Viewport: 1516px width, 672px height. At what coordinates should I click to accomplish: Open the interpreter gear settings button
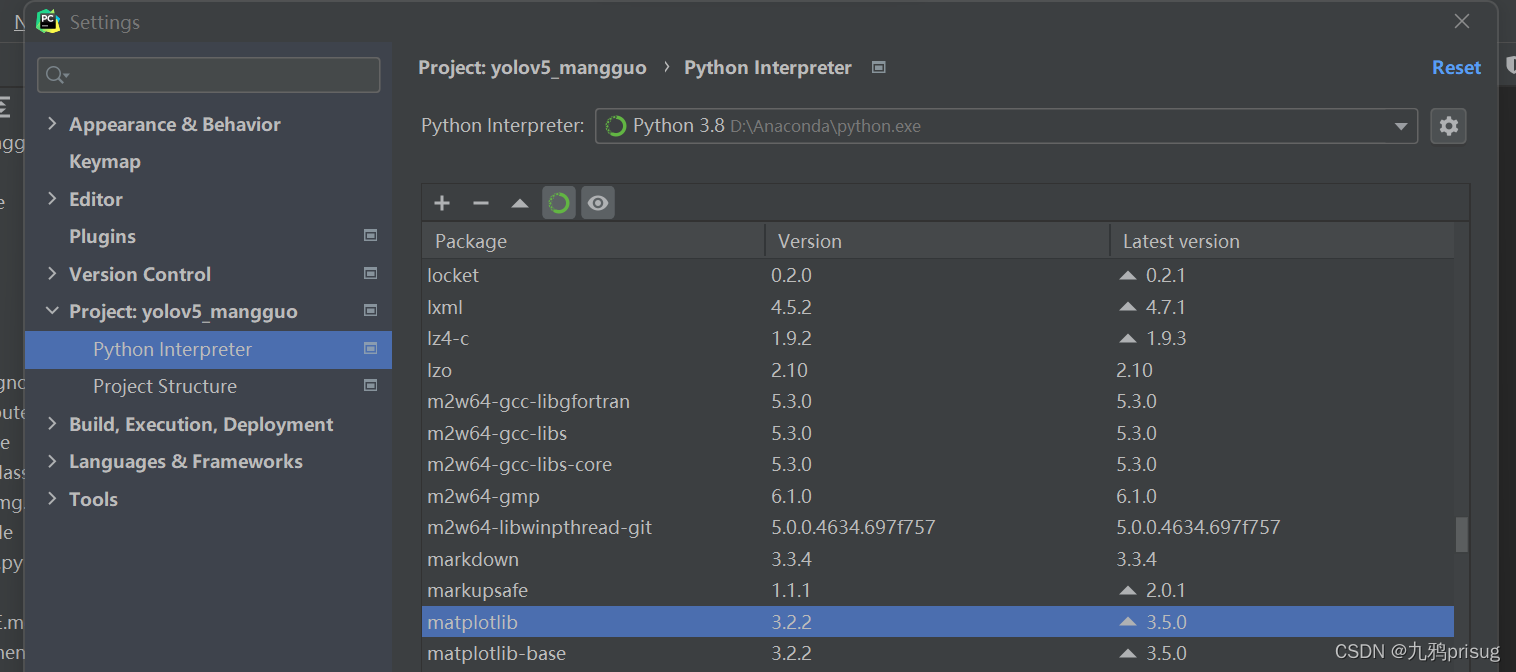1449,126
